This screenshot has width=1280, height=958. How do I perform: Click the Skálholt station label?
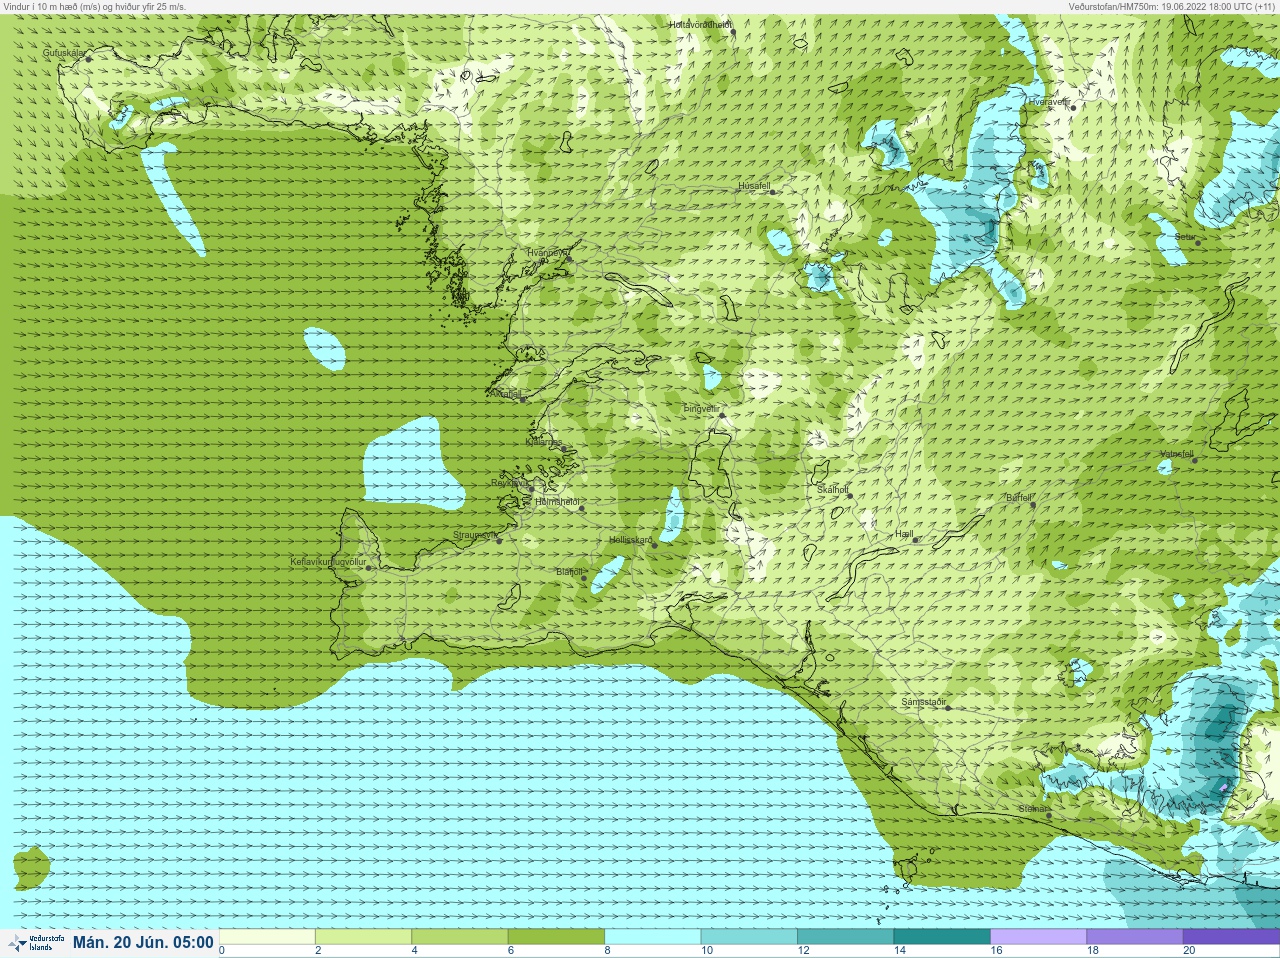[833, 490]
